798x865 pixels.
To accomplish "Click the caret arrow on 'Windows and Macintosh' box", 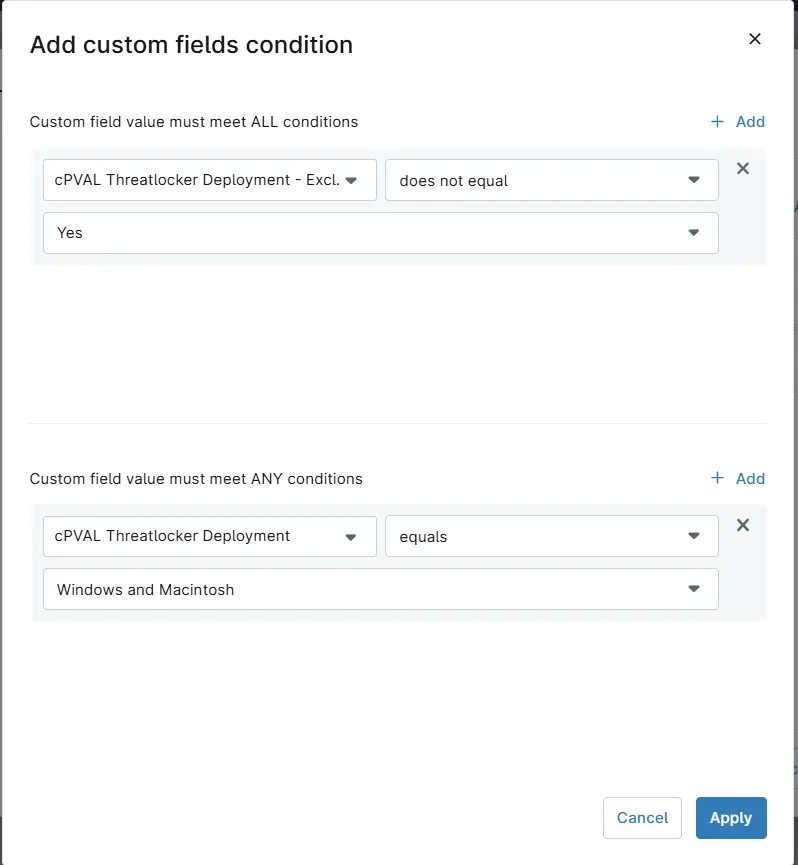I will click(694, 589).
